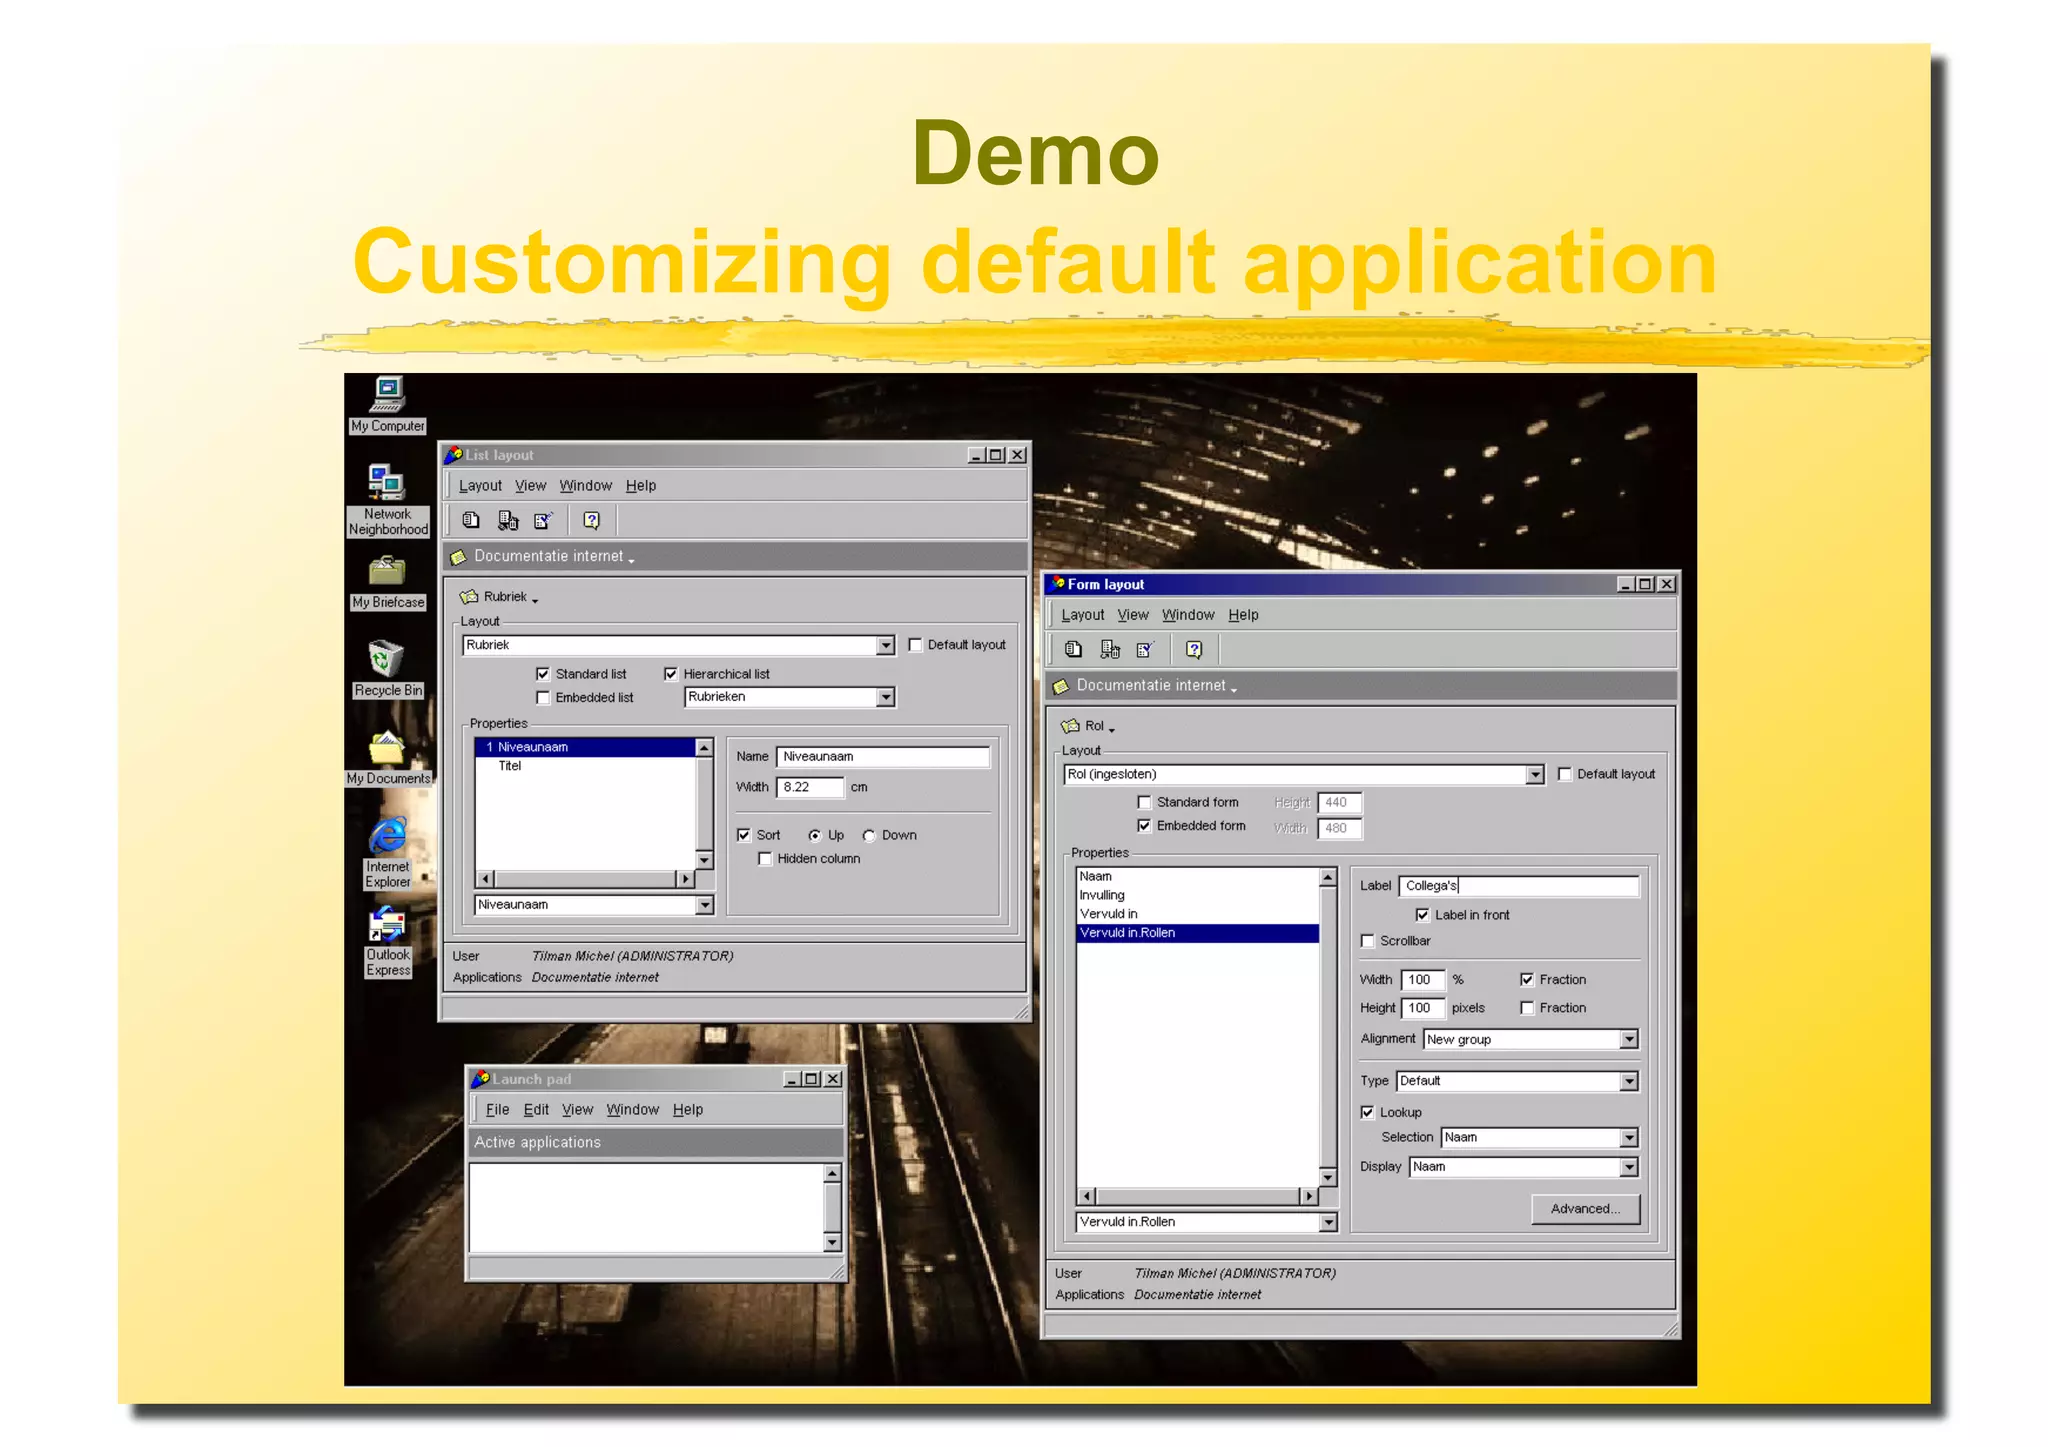Select the Up sort radio button
This screenshot has height=1447, width=2048.
coord(815,836)
